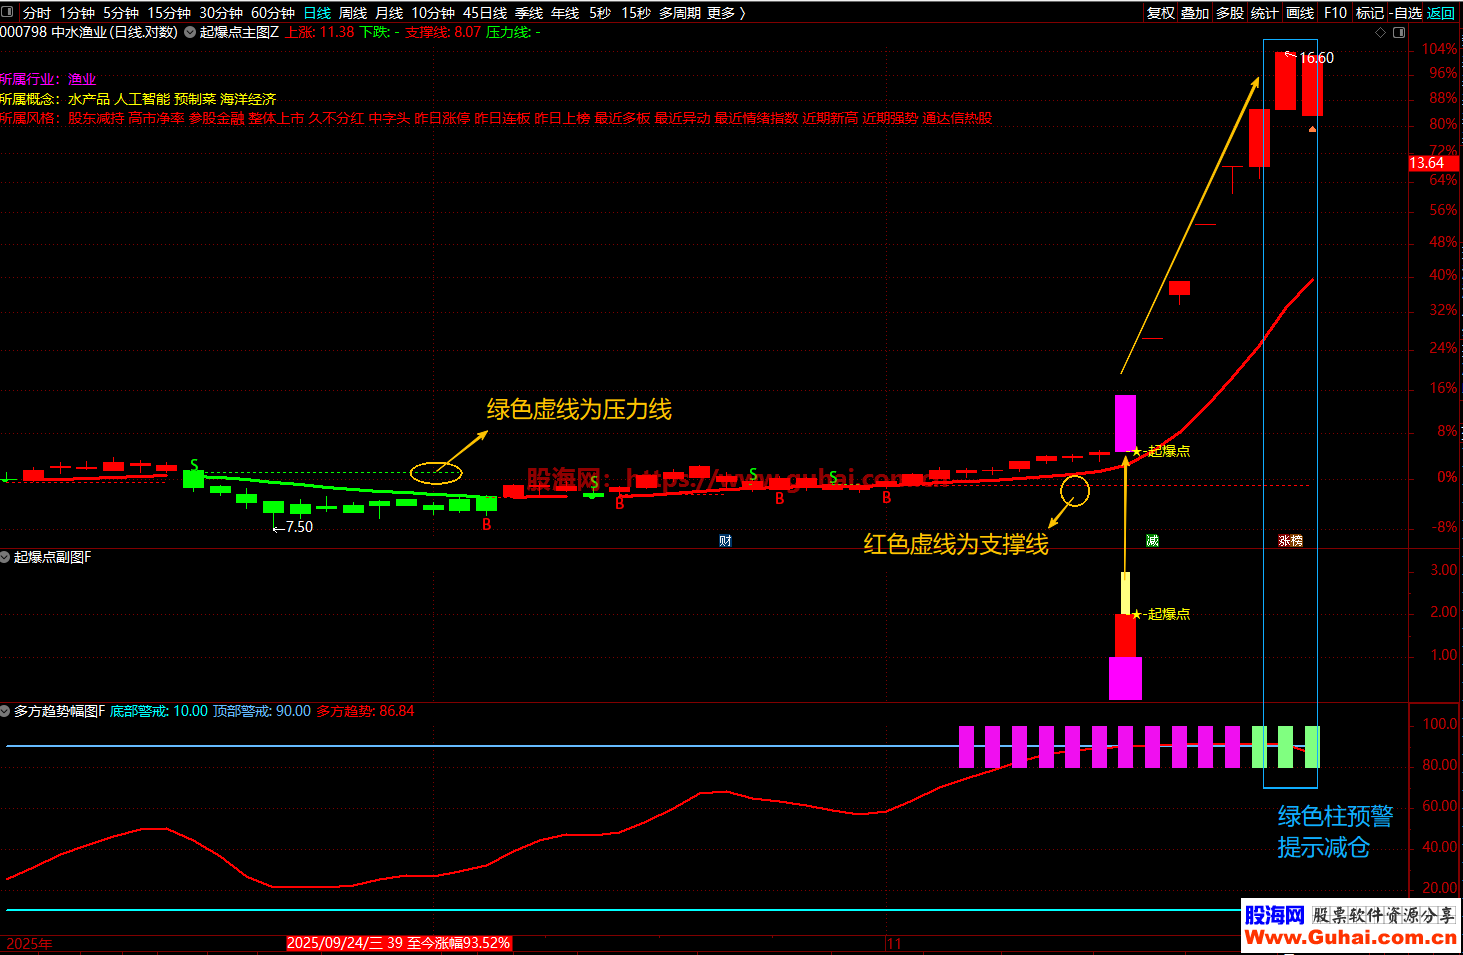
Task: Click the orange marker below the last candle
Action: pos(1312,129)
